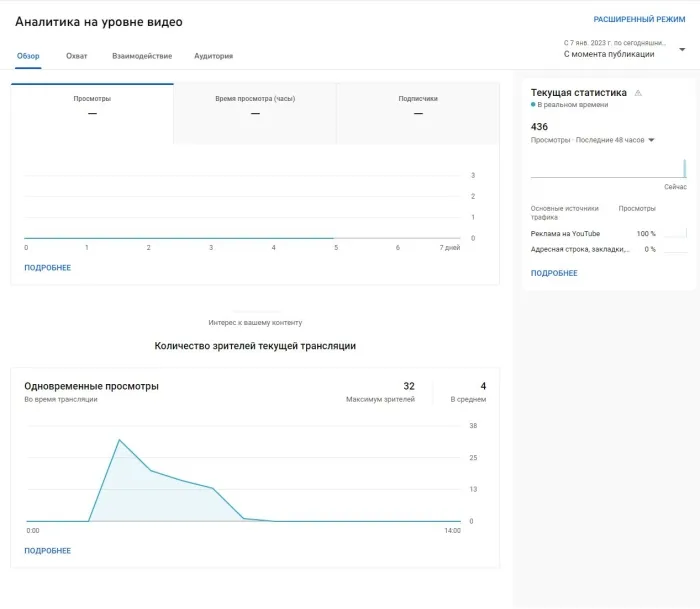Click the peak of concurrent viewers chart
The width and height of the screenshot is (700, 609).
click(119, 440)
